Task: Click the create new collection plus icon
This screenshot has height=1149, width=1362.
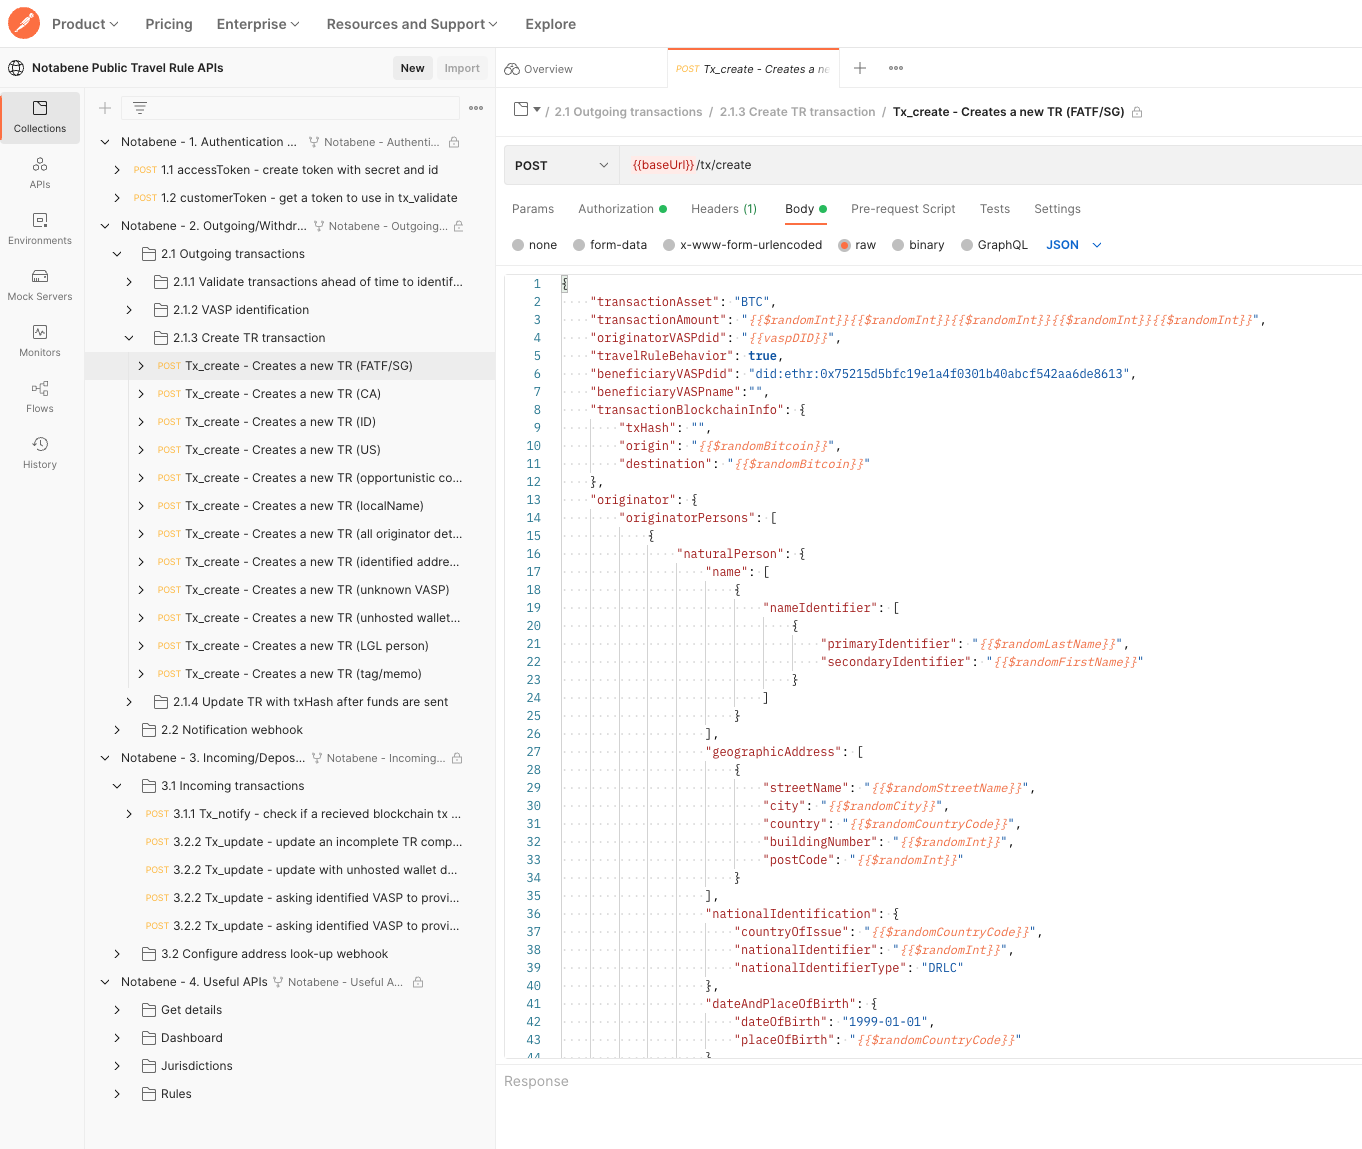Action: pyautogui.click(x=105, y=108)
